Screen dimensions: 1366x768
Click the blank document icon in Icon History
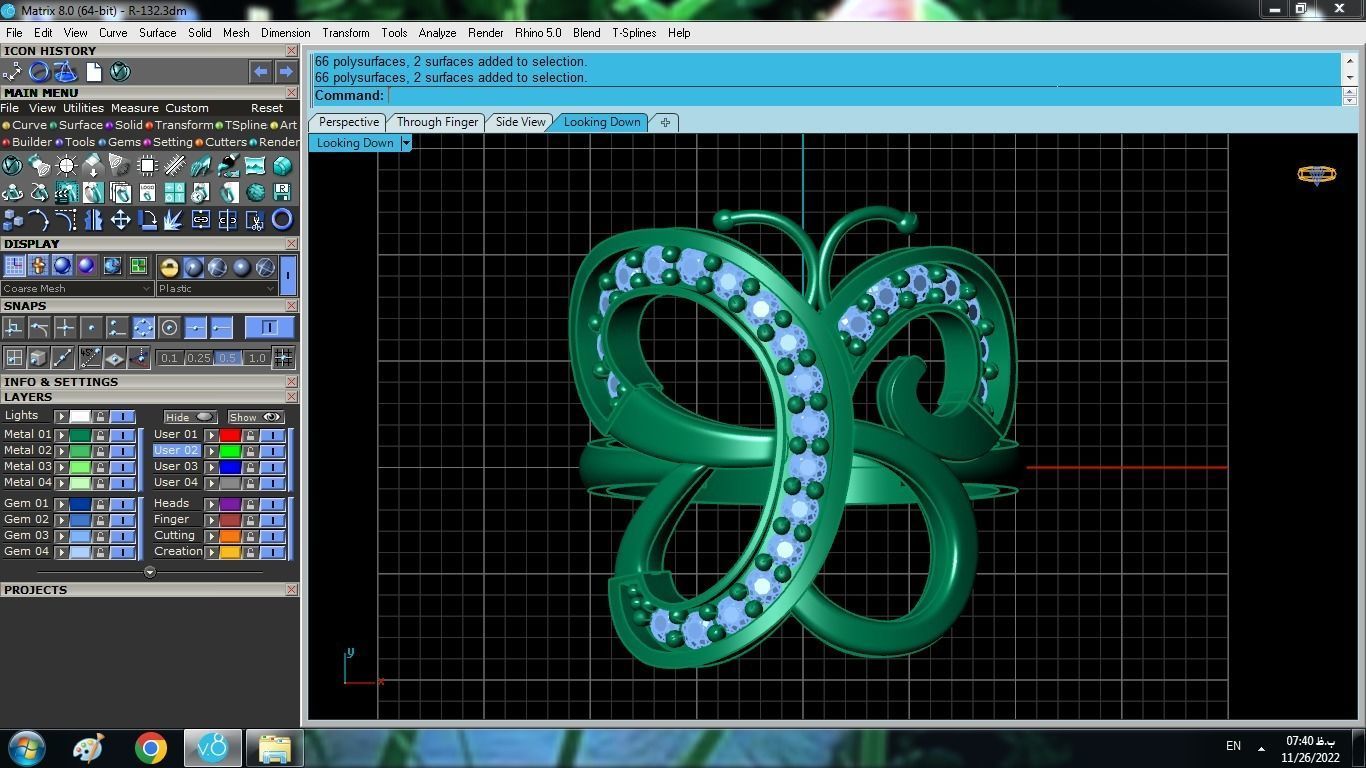93,71
